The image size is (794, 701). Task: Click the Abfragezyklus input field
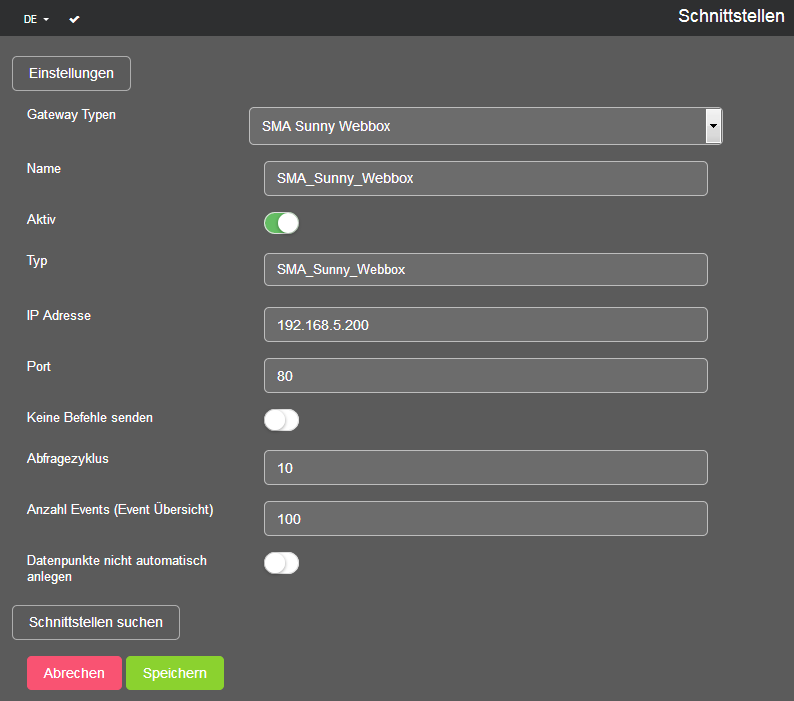coord(486,468)
